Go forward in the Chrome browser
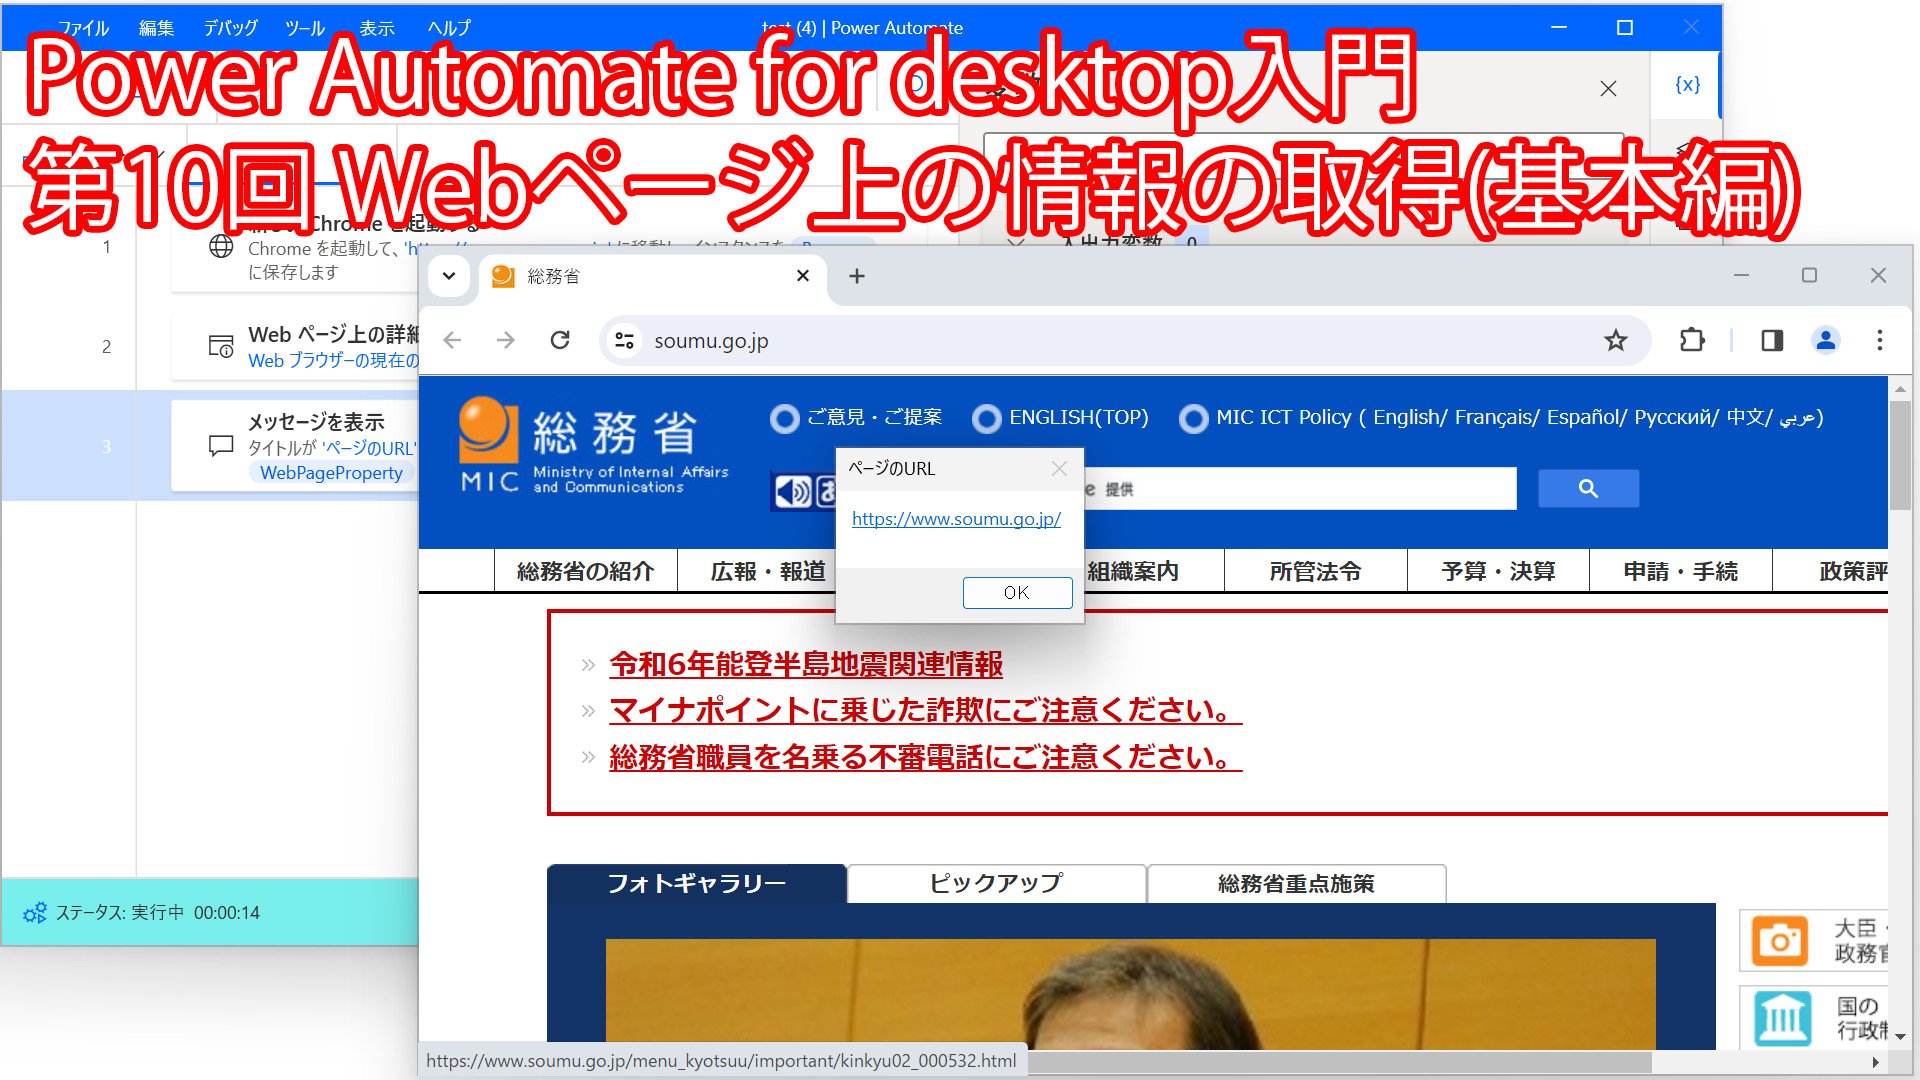 point(506,341)
